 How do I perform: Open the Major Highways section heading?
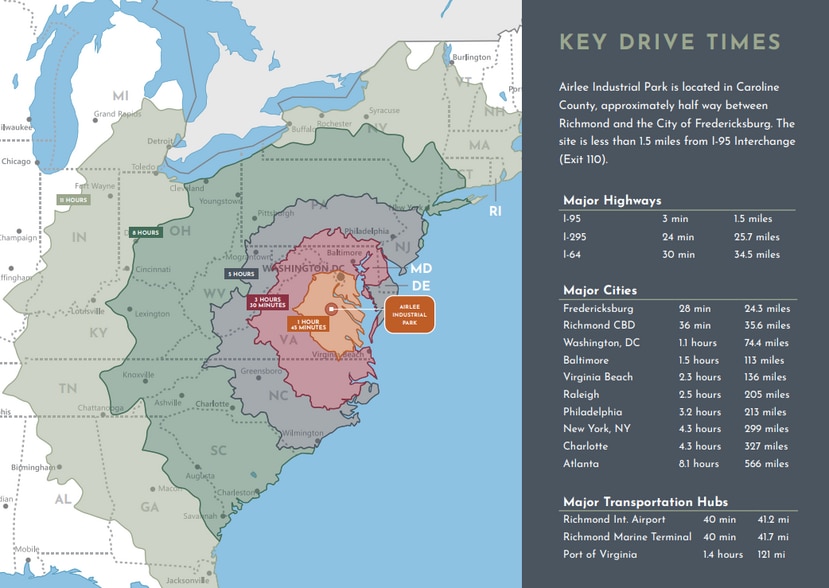coord(612,200)
